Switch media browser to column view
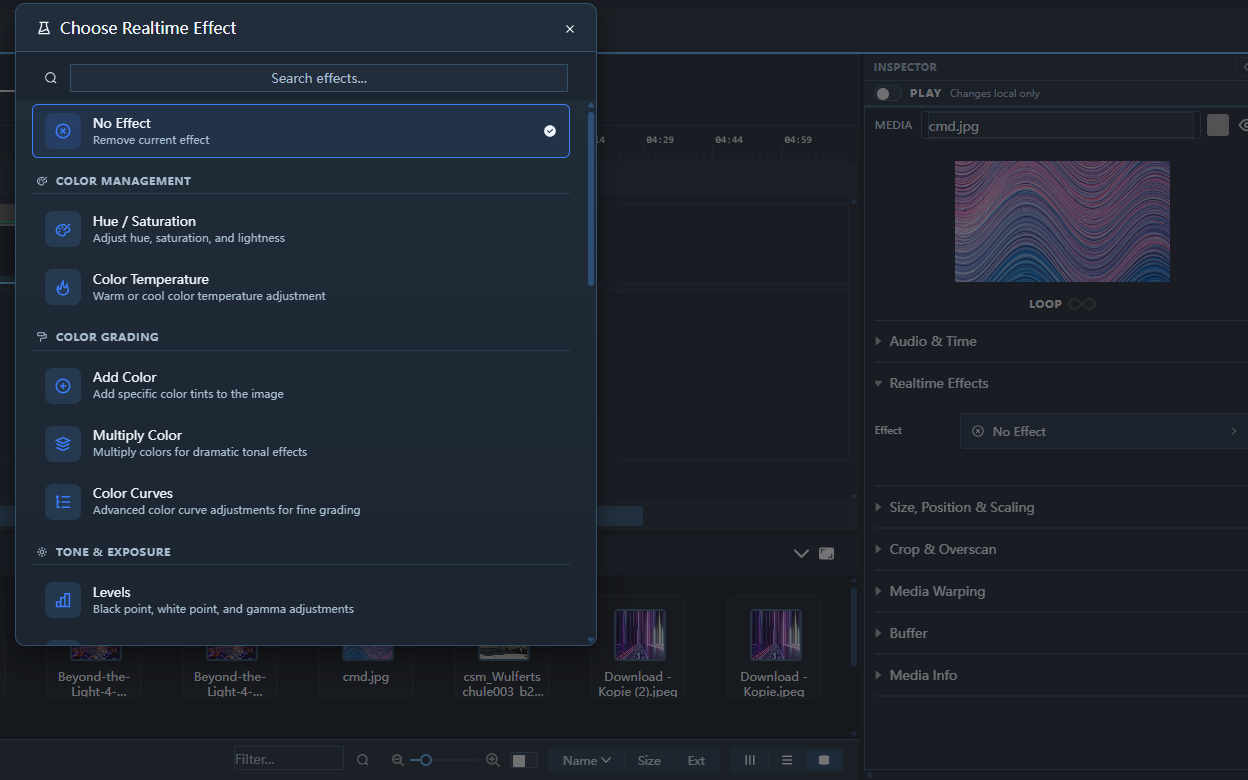 pos(750,760)
